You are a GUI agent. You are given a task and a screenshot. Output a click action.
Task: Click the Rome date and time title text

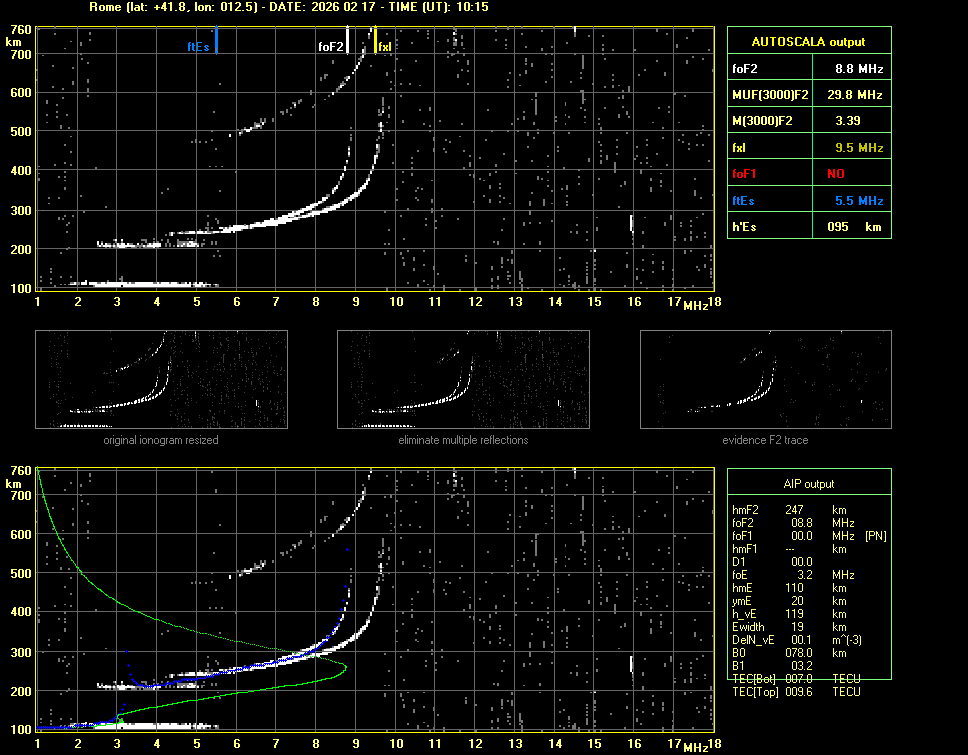pyautogui.click(x=289, y=7)
